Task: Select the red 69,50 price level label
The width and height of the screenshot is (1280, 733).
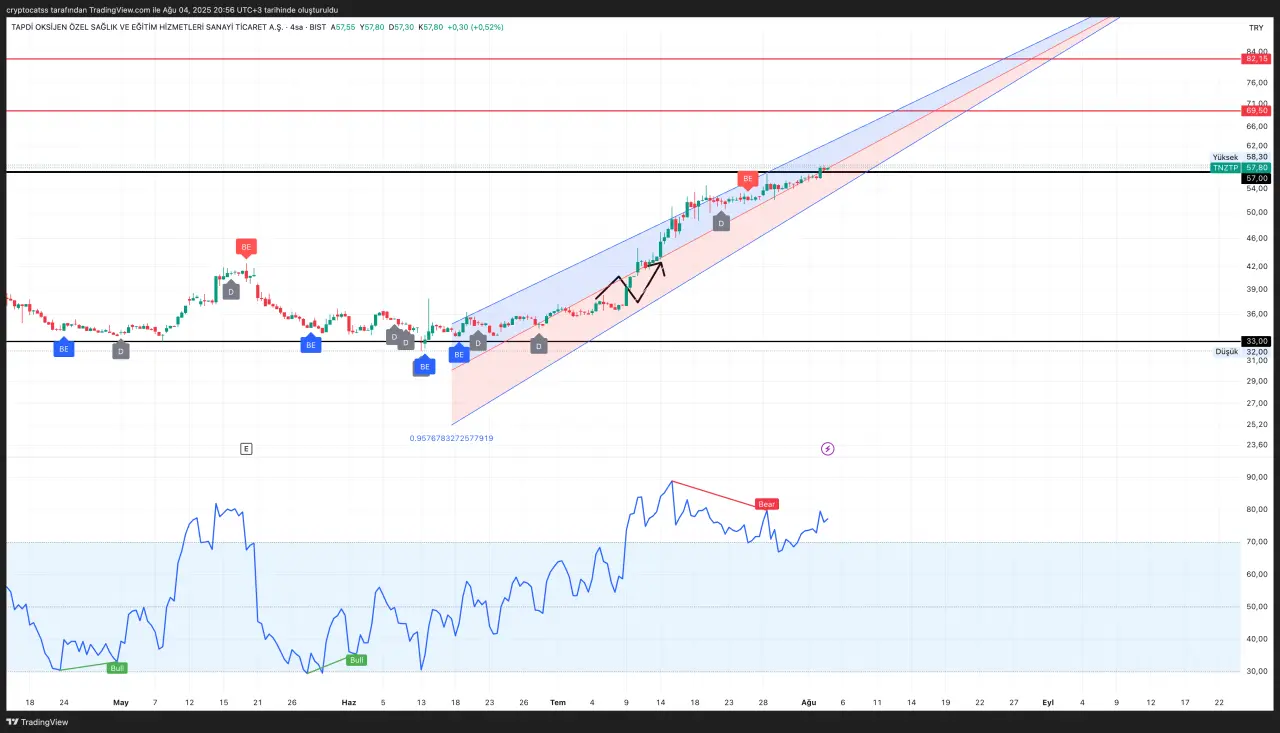Action: [1255, 110]
